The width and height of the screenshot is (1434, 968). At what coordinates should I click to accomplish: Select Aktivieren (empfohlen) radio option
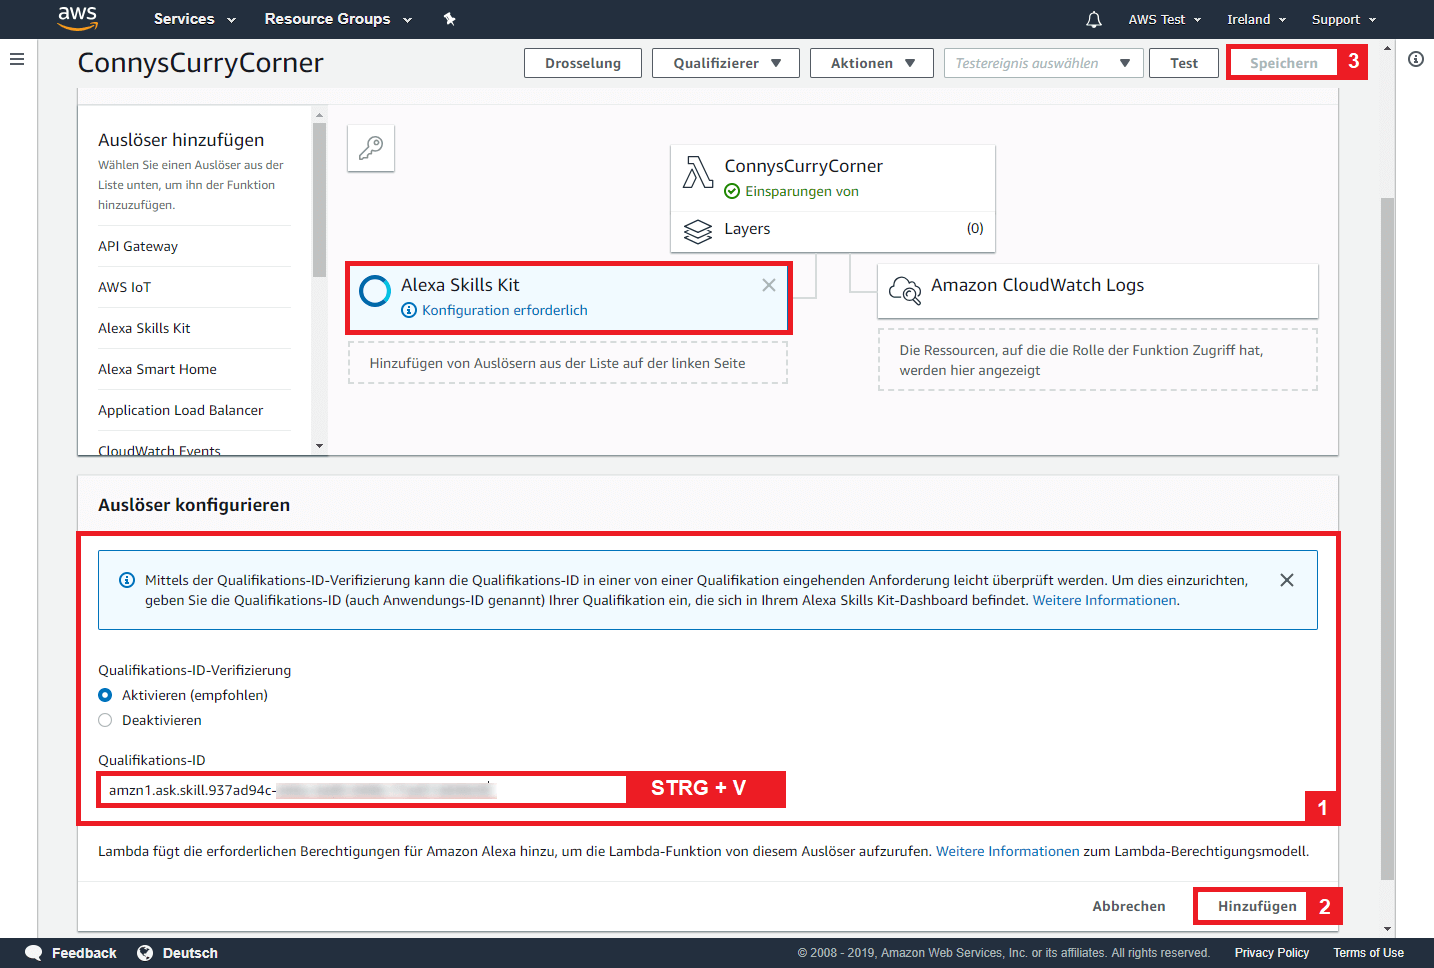point(105,695)
